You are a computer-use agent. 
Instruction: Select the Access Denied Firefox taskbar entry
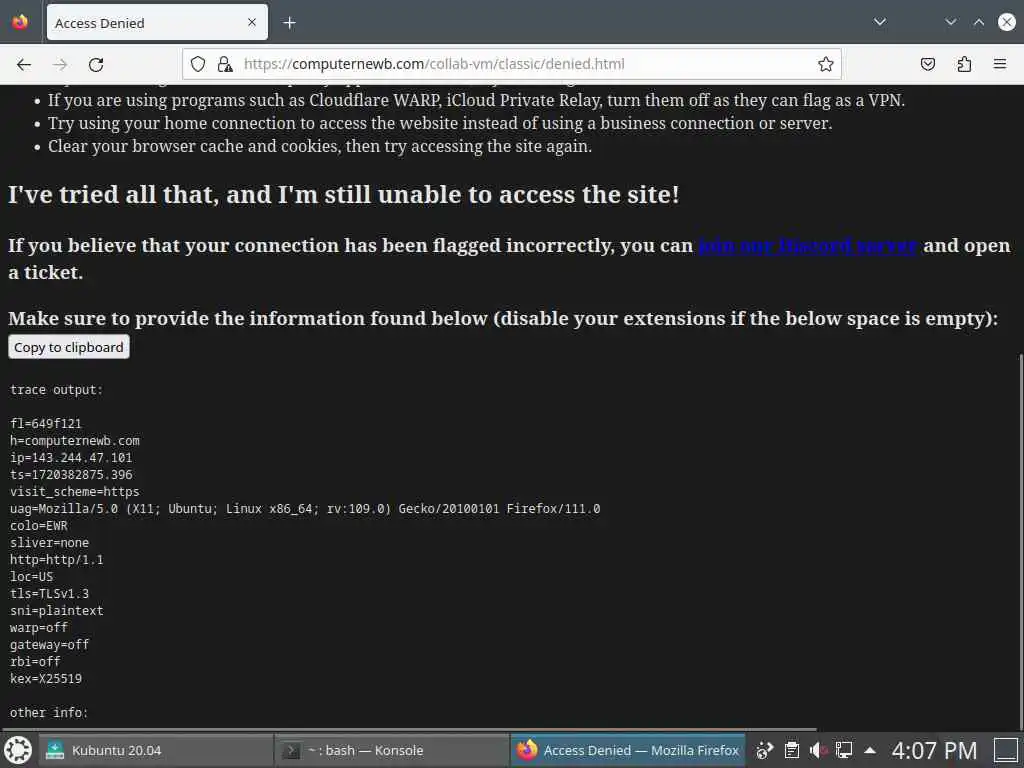(x=628, y=750)
